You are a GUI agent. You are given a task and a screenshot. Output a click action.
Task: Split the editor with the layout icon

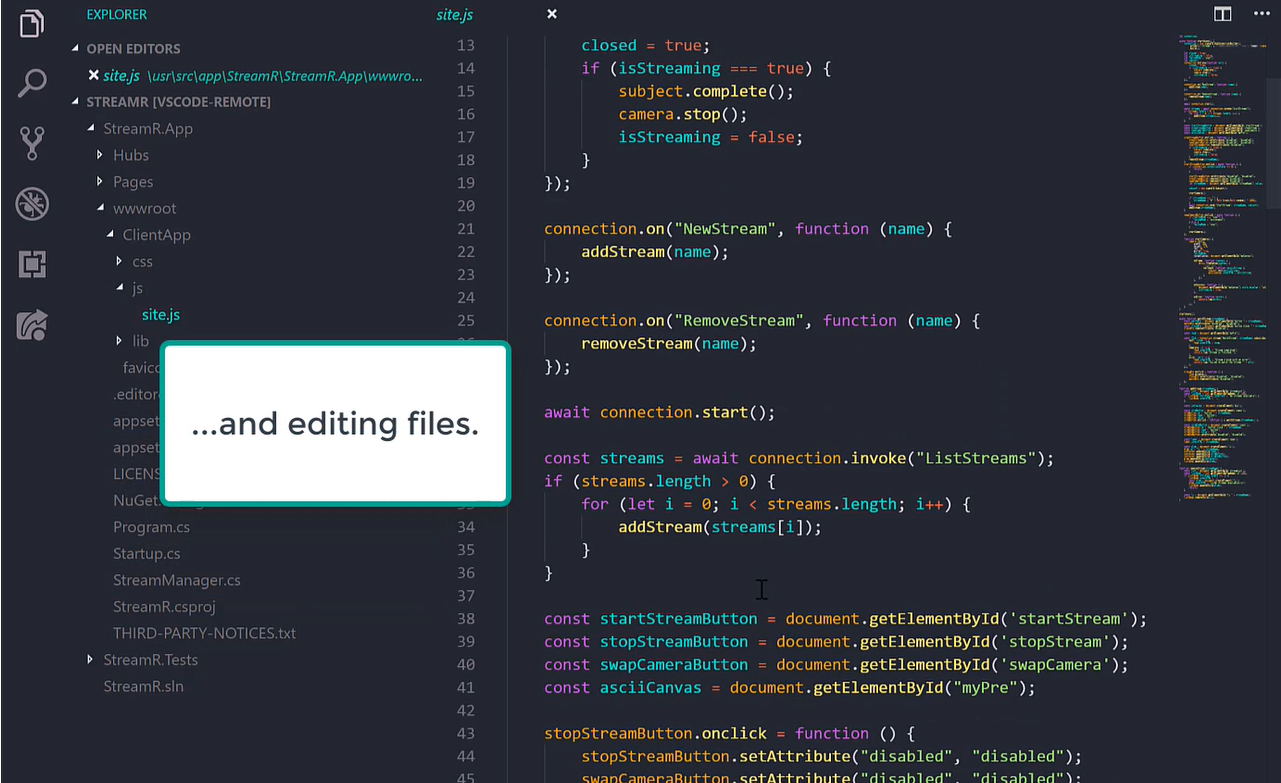(x=1222, y=14)
